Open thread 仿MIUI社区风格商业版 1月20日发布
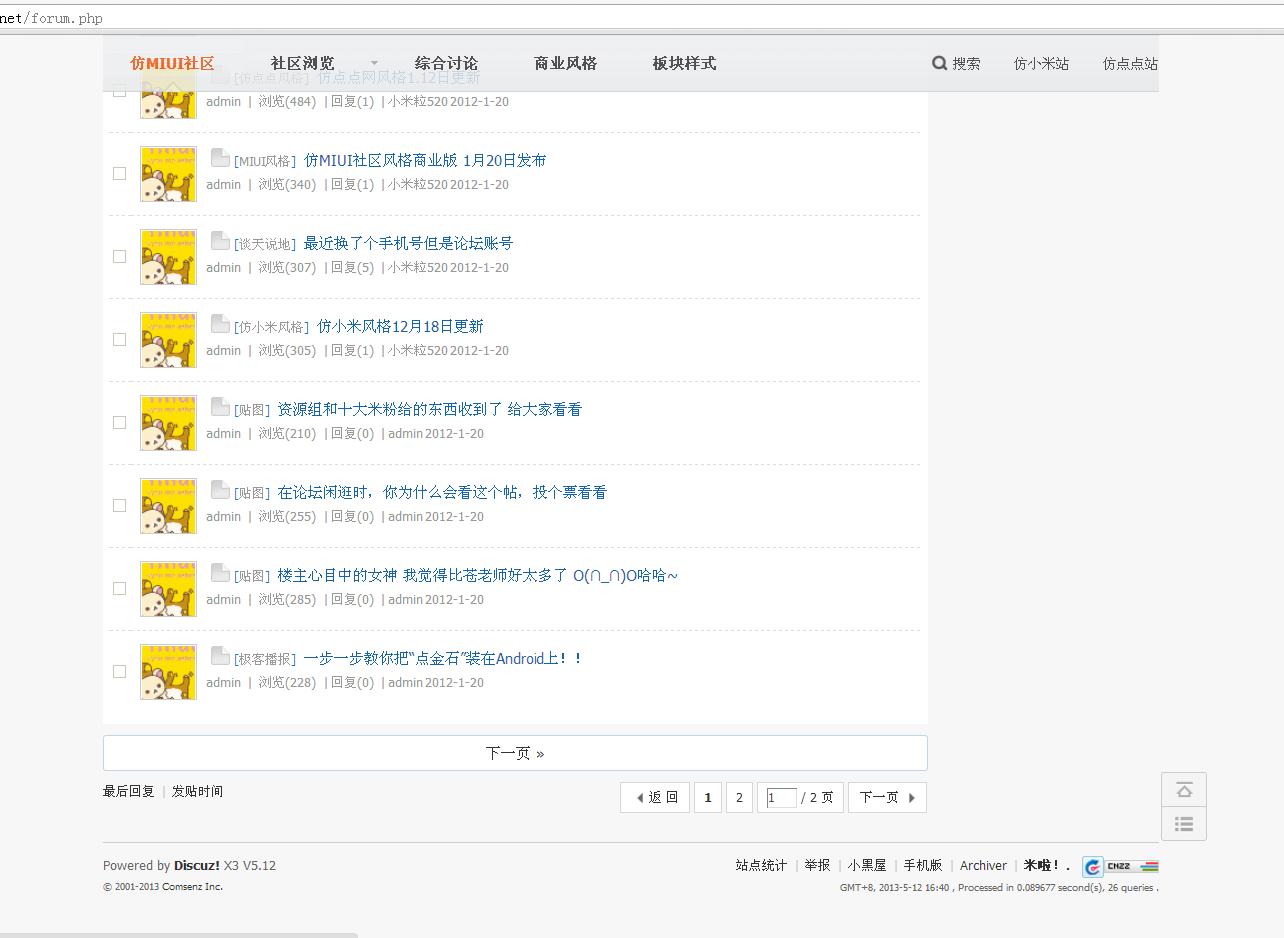This screenshot has width=1284, height=938. click(x=425, y=160)
